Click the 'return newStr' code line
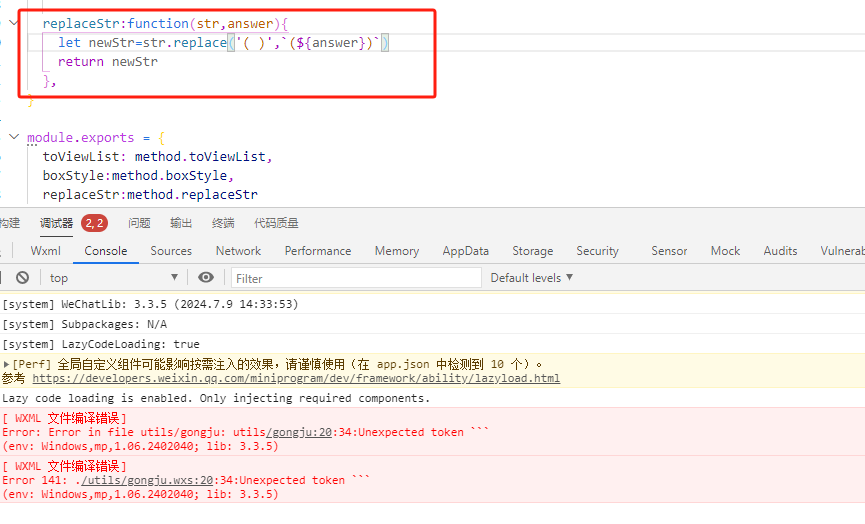This screenshot has height=524, width=865. click(x=108, y=62)
